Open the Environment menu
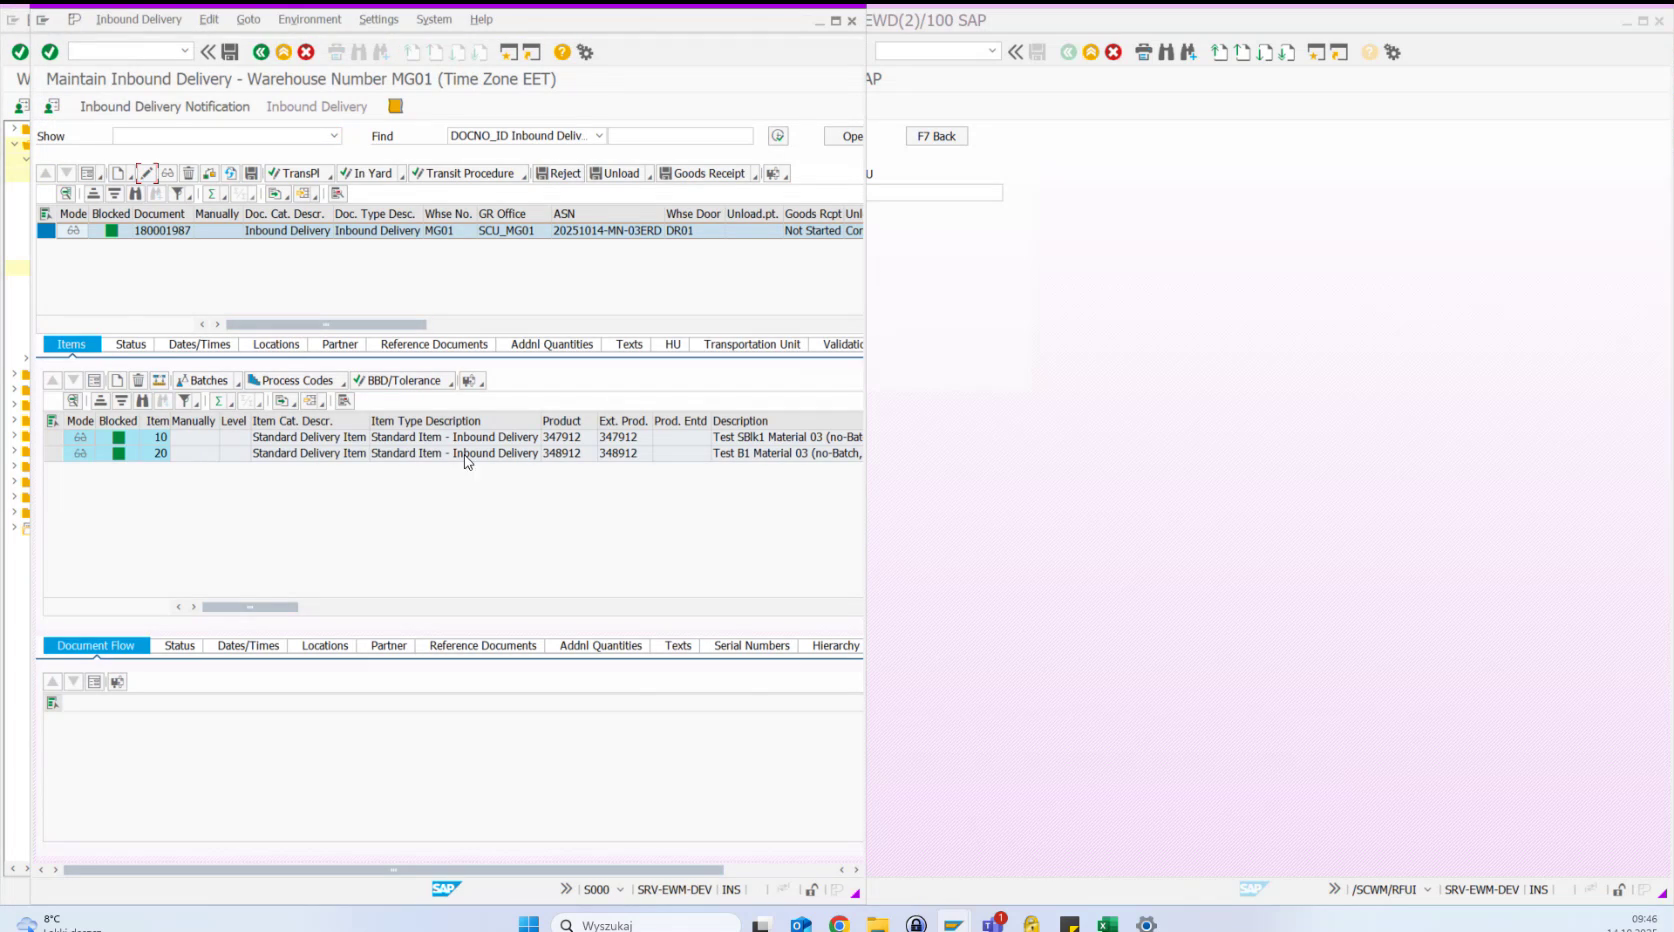The image size is (1674, 932). tap(309, 19)
